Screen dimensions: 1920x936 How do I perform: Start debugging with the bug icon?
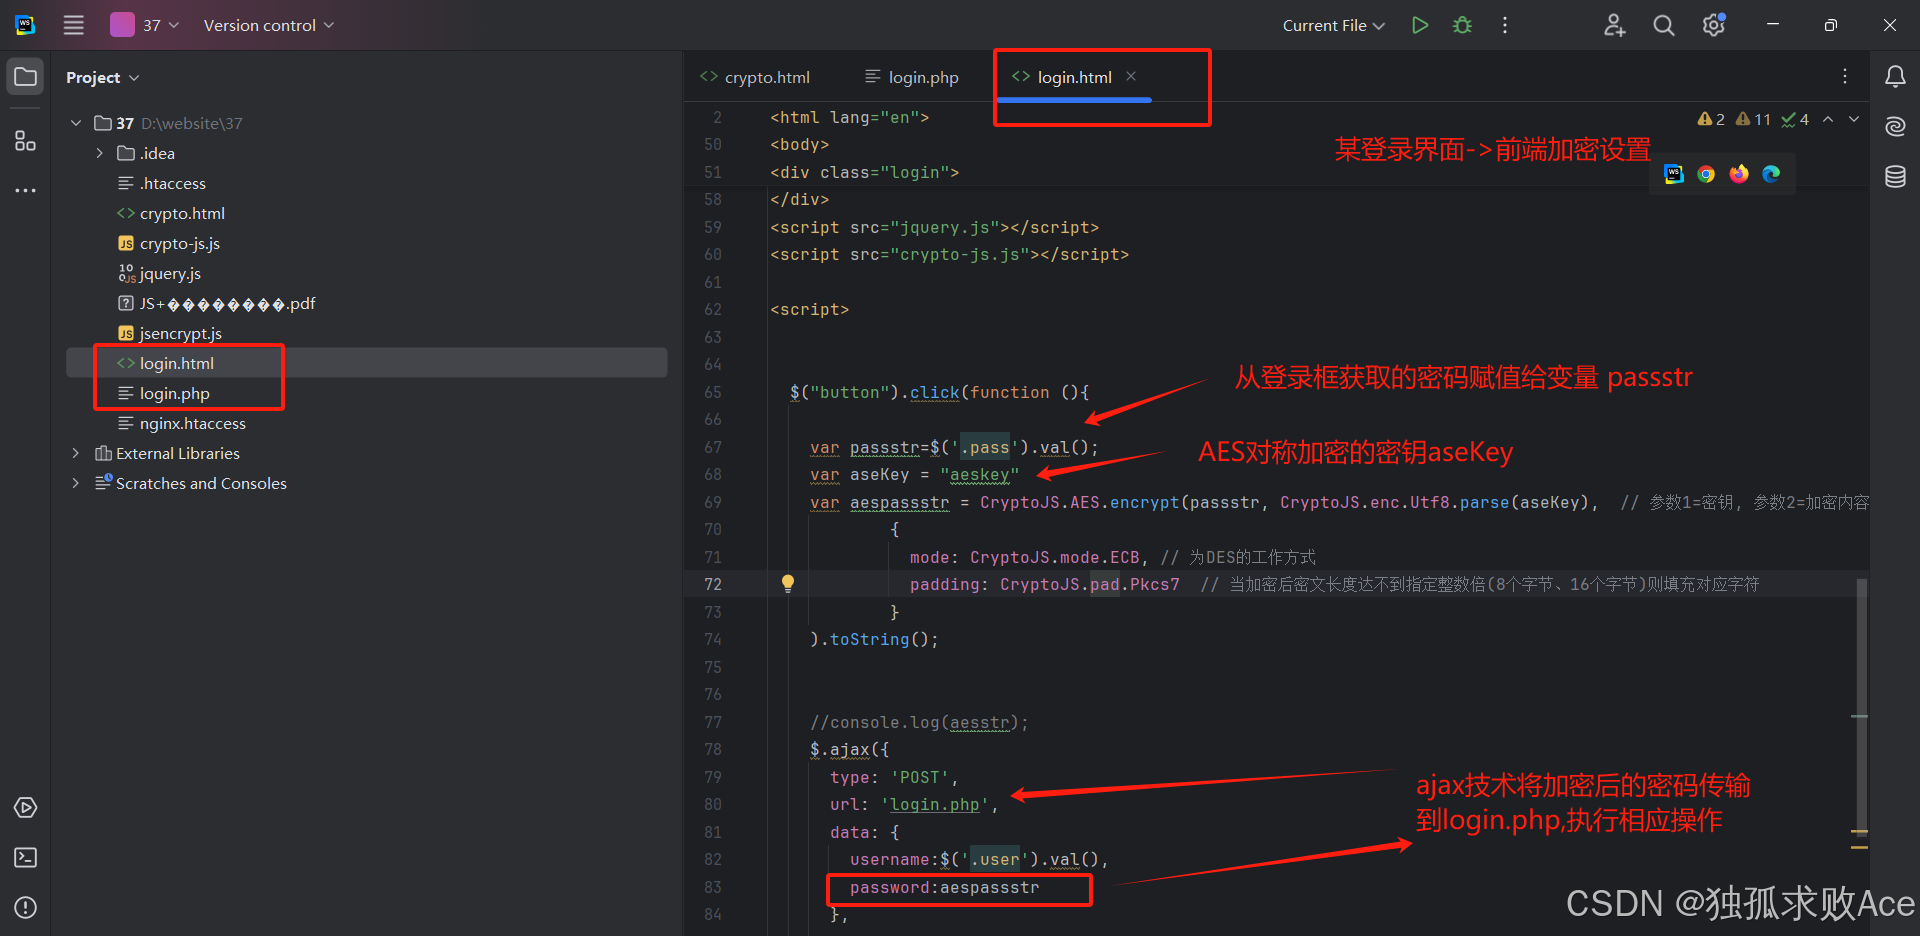point(1461,24)
